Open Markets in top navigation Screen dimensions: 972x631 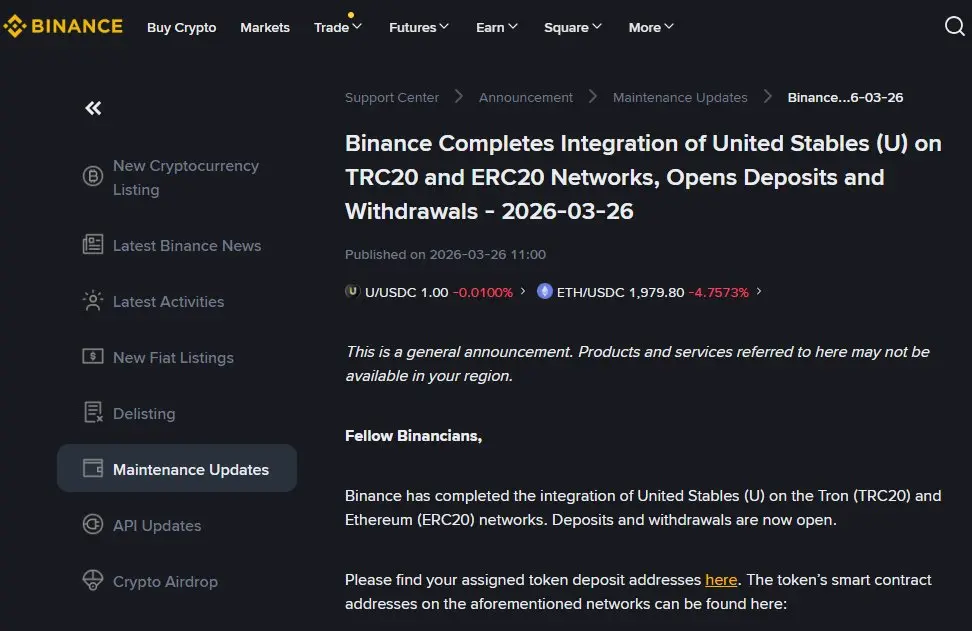click(265, 27)
